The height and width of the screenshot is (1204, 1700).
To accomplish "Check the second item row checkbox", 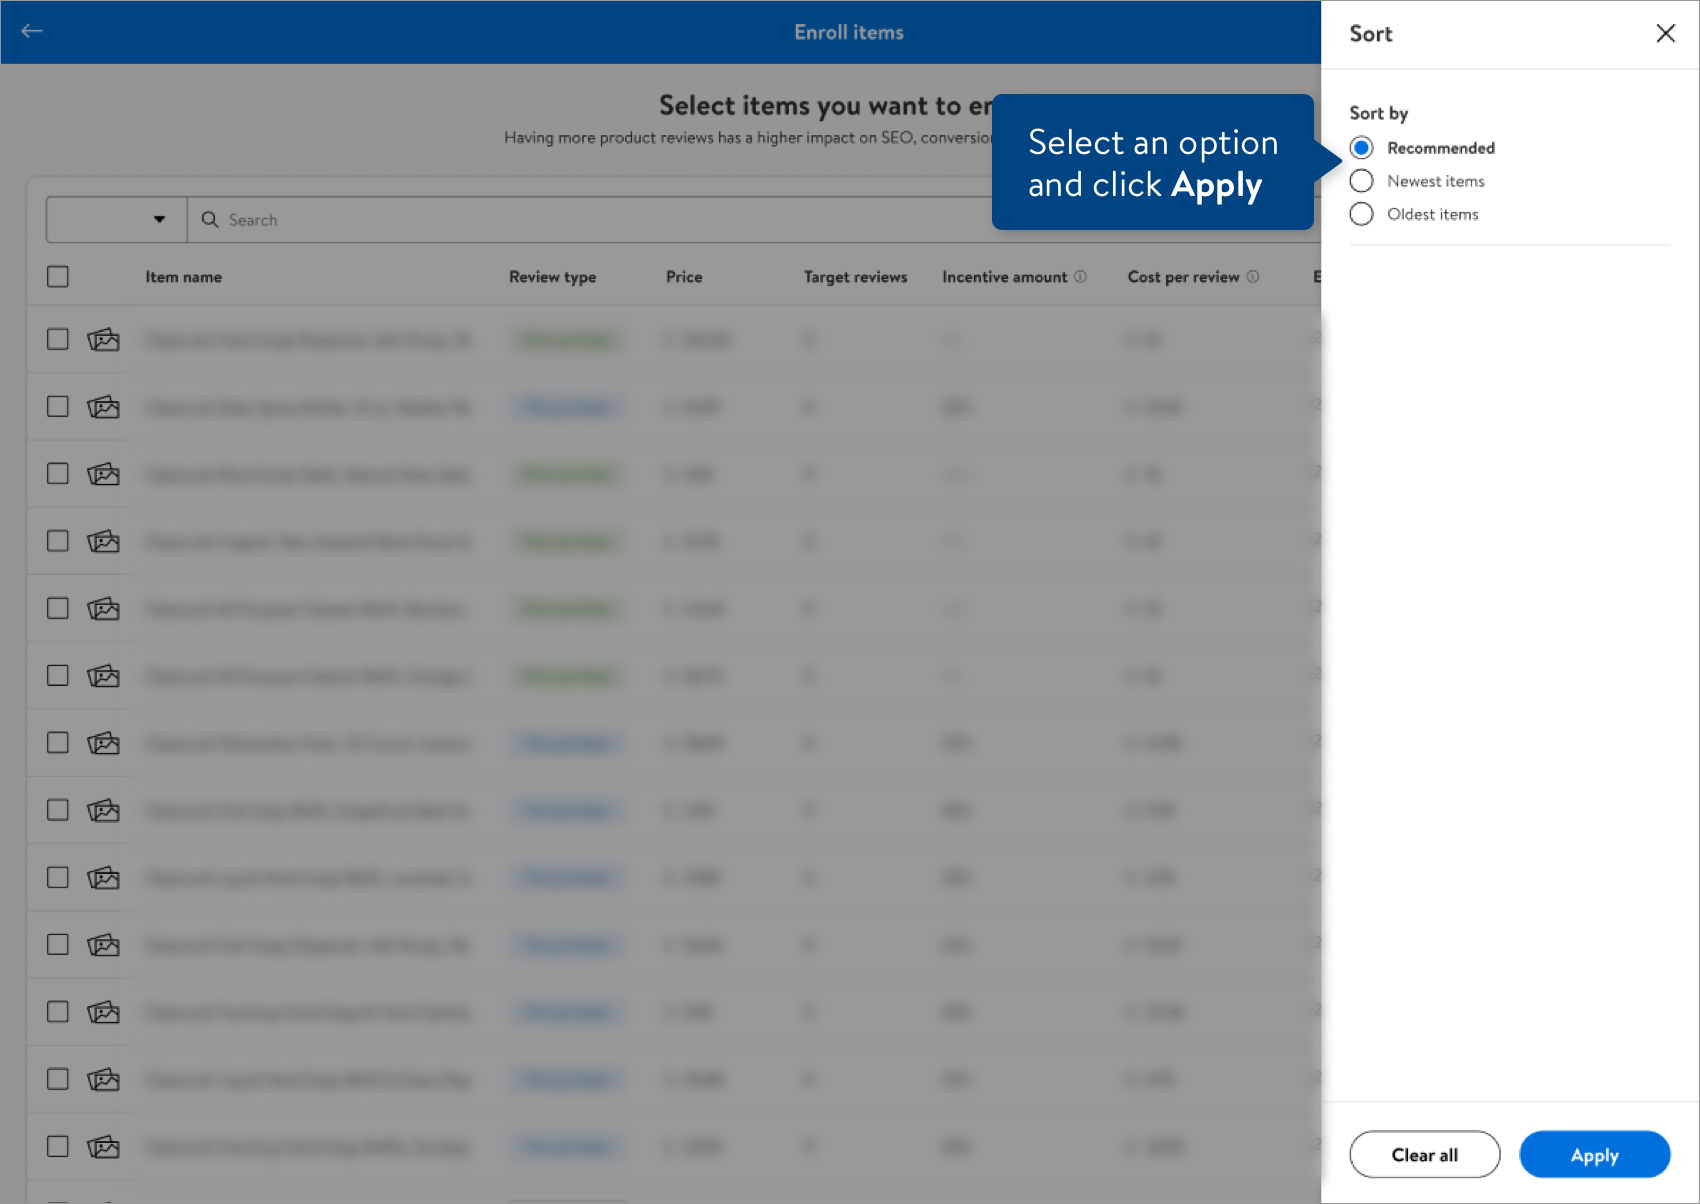I will 58,407.
